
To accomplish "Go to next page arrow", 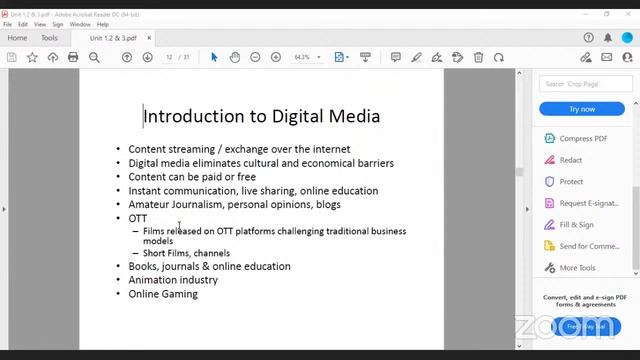I will click(147, 57).
